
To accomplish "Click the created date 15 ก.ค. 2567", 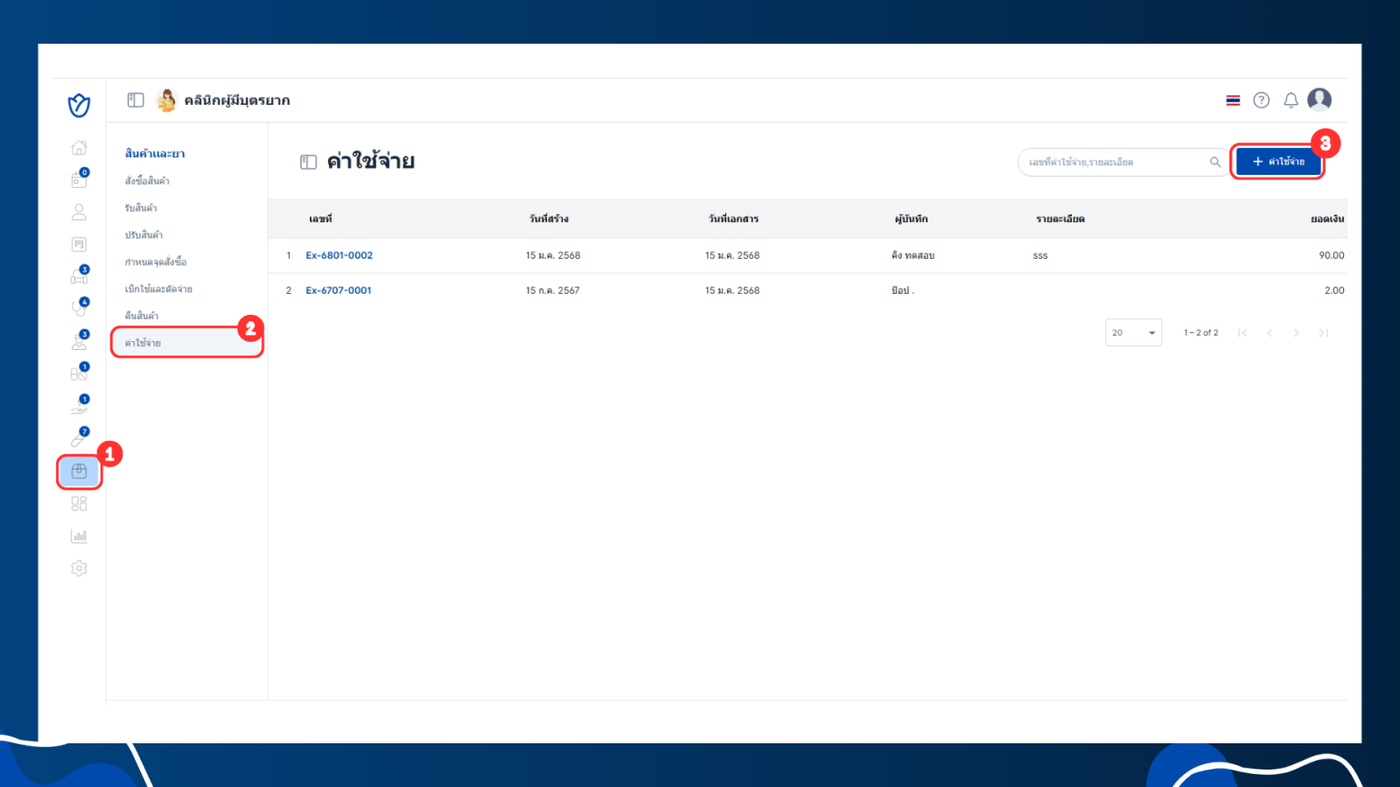I will (553, 291).
